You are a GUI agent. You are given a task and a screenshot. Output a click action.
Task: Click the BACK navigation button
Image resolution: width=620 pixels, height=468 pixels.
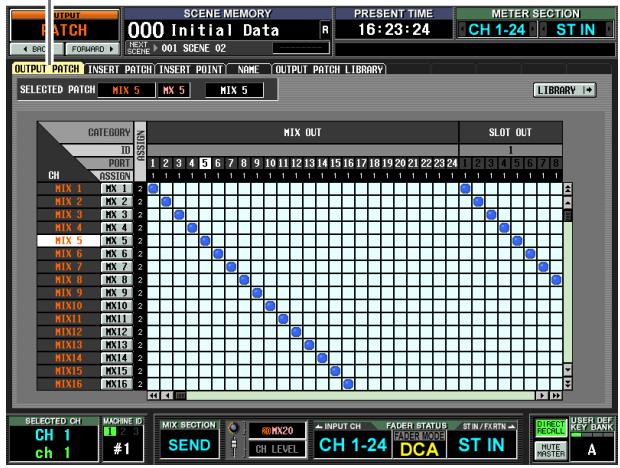pyautogui.click(x=36, y=49)
